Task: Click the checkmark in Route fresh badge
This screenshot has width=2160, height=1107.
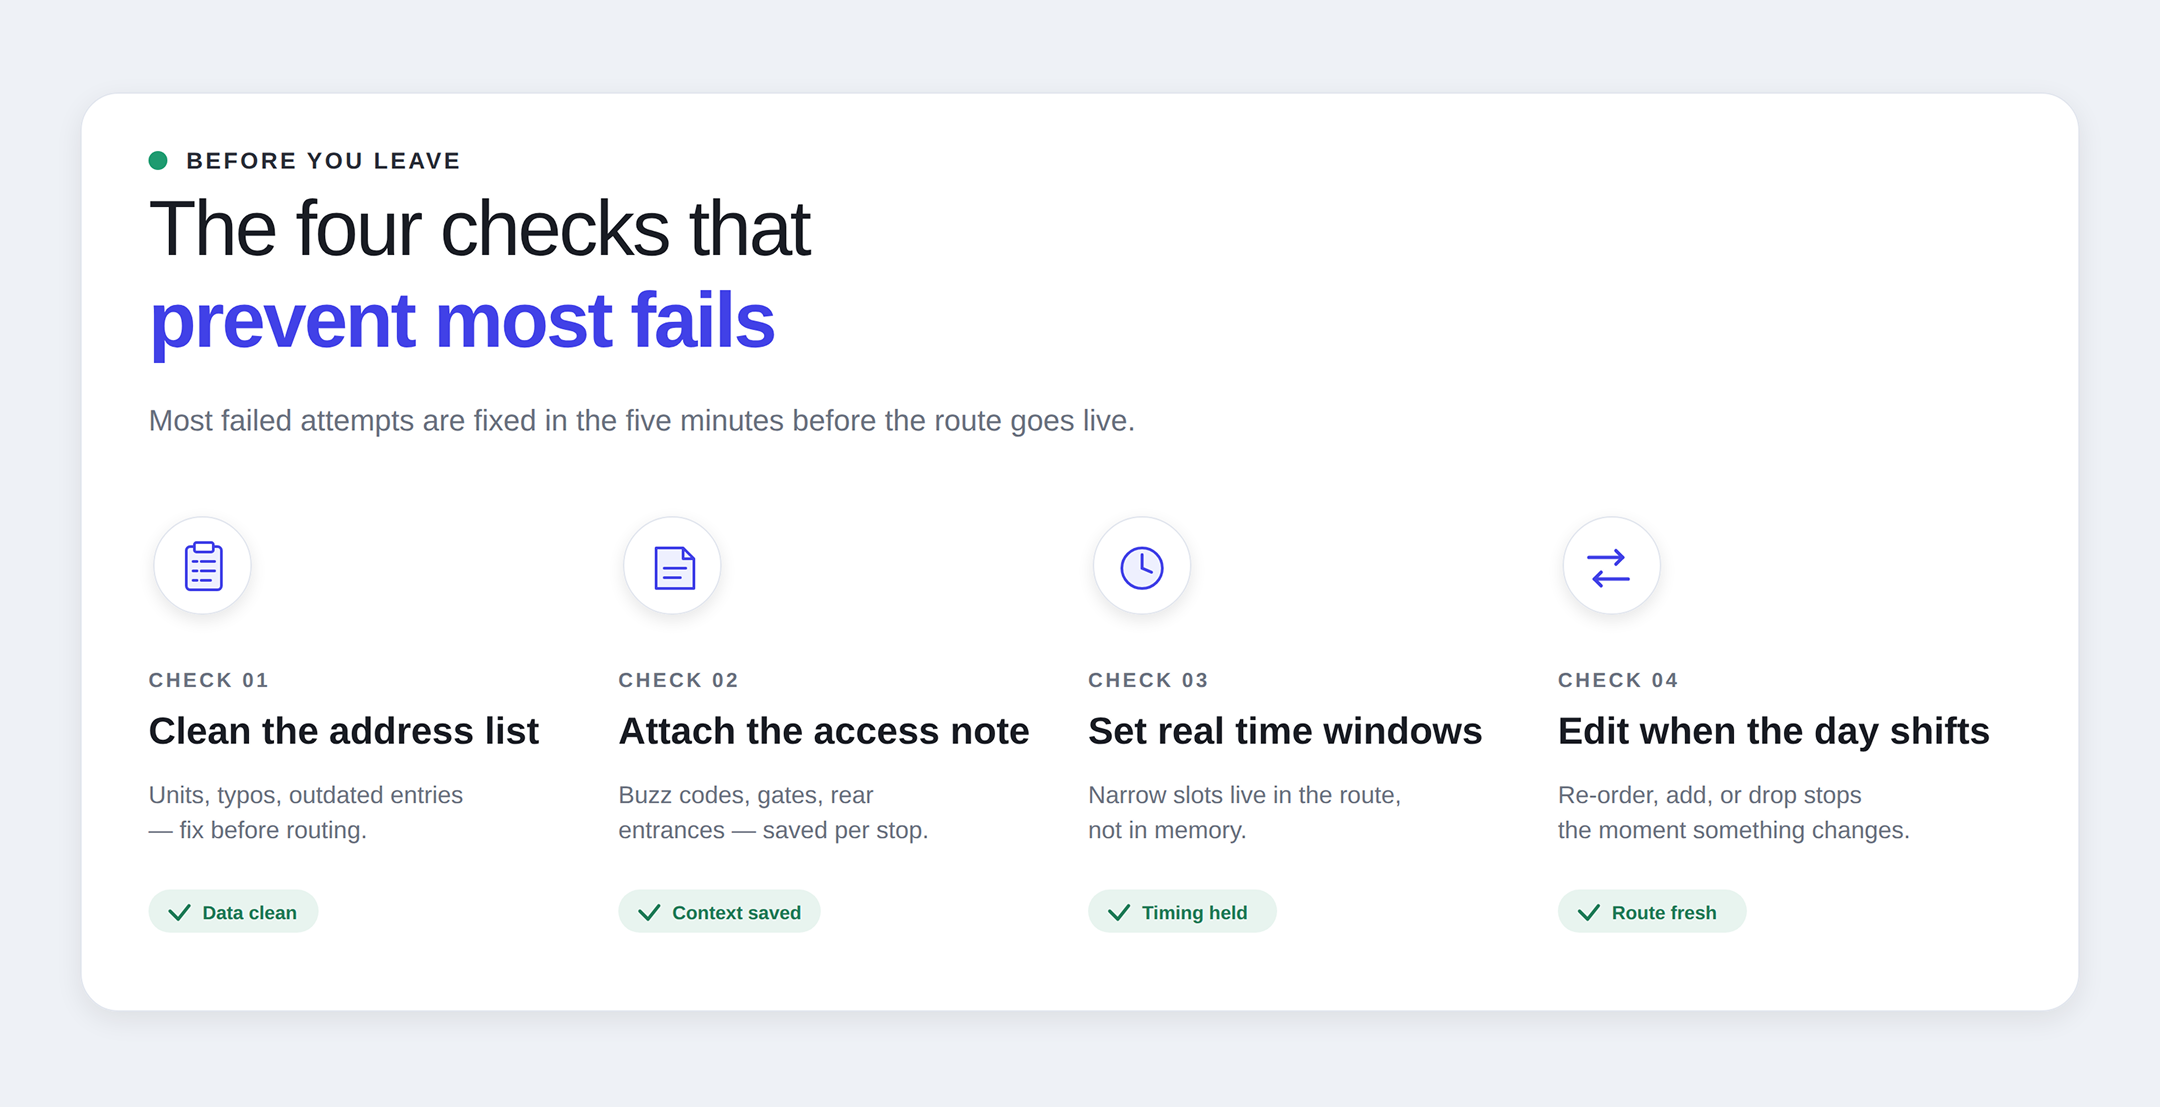Action: 1588,912
